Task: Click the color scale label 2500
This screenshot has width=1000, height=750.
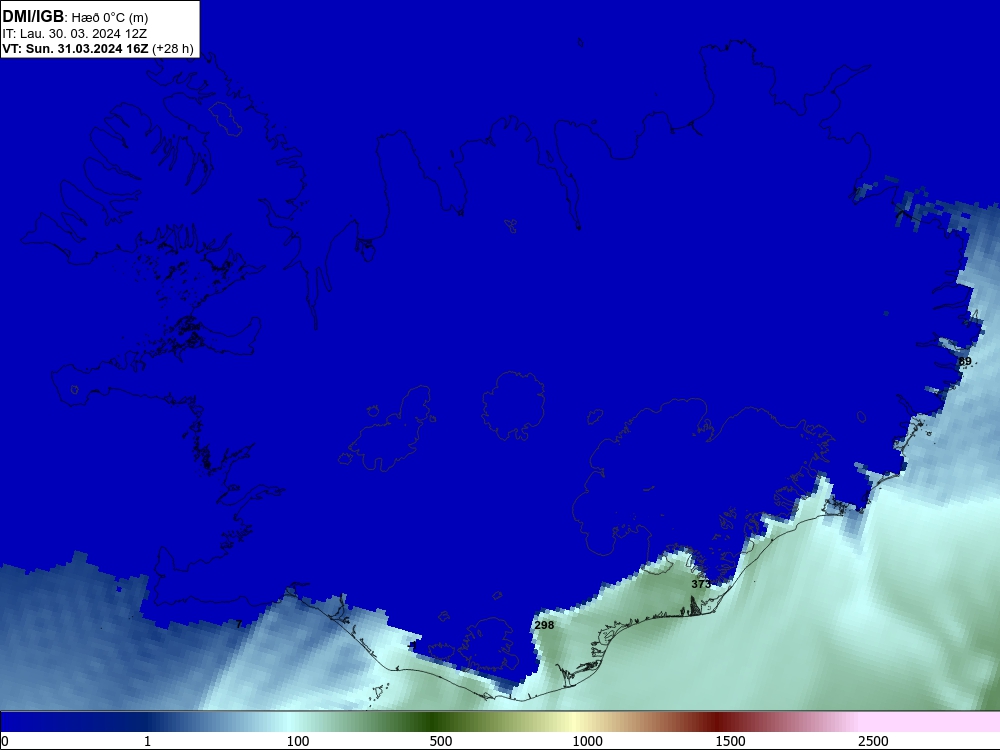Action: pyautogui.click(x=873, y=741)
